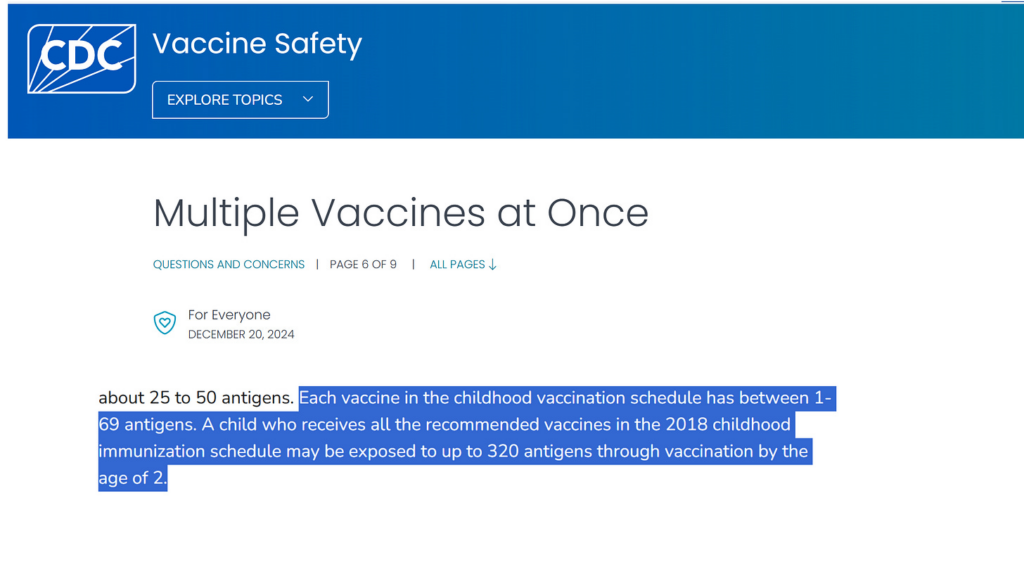Select the heading Multiple Vaccines at Once
Screen dimensions: 1024x584
tap(400, 212)
